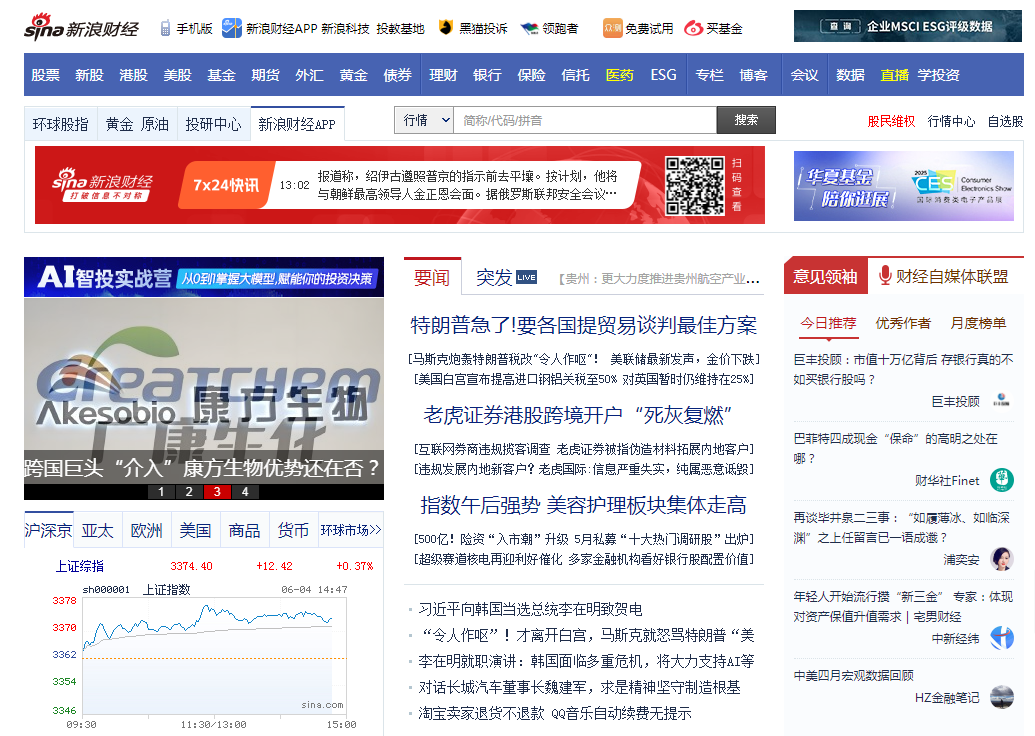Click carousel slide indicator 4
The height and width of the screenshot is (736, 1035).
coord(245,492)
